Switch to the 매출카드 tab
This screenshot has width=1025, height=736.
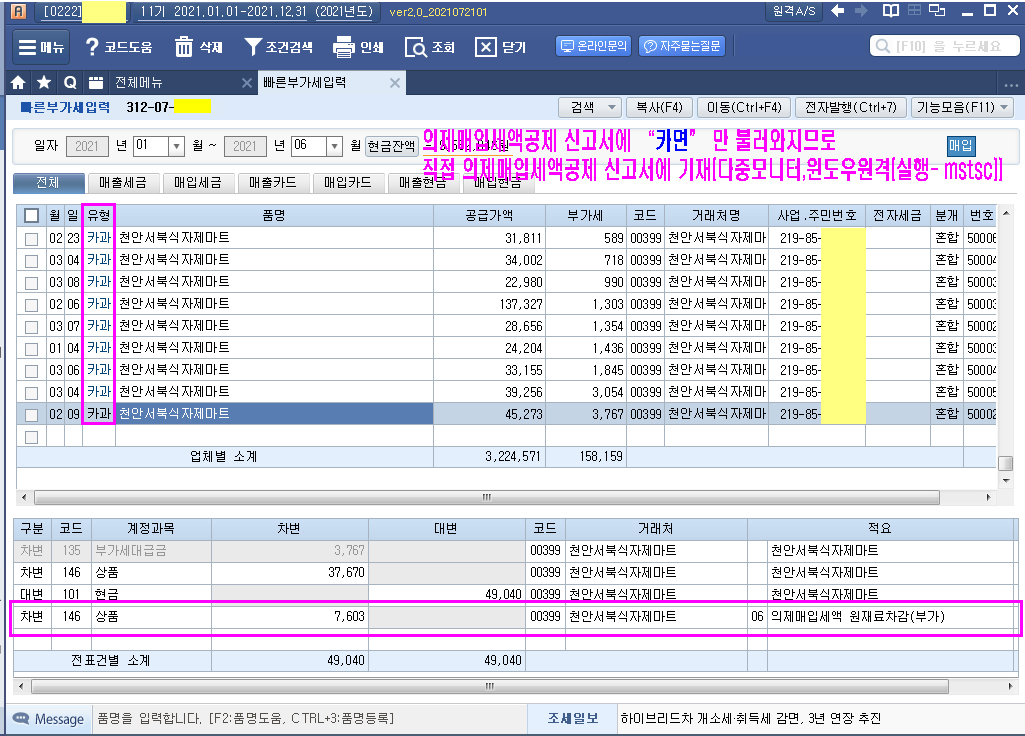pyautogui.click(x=273, y=183)
